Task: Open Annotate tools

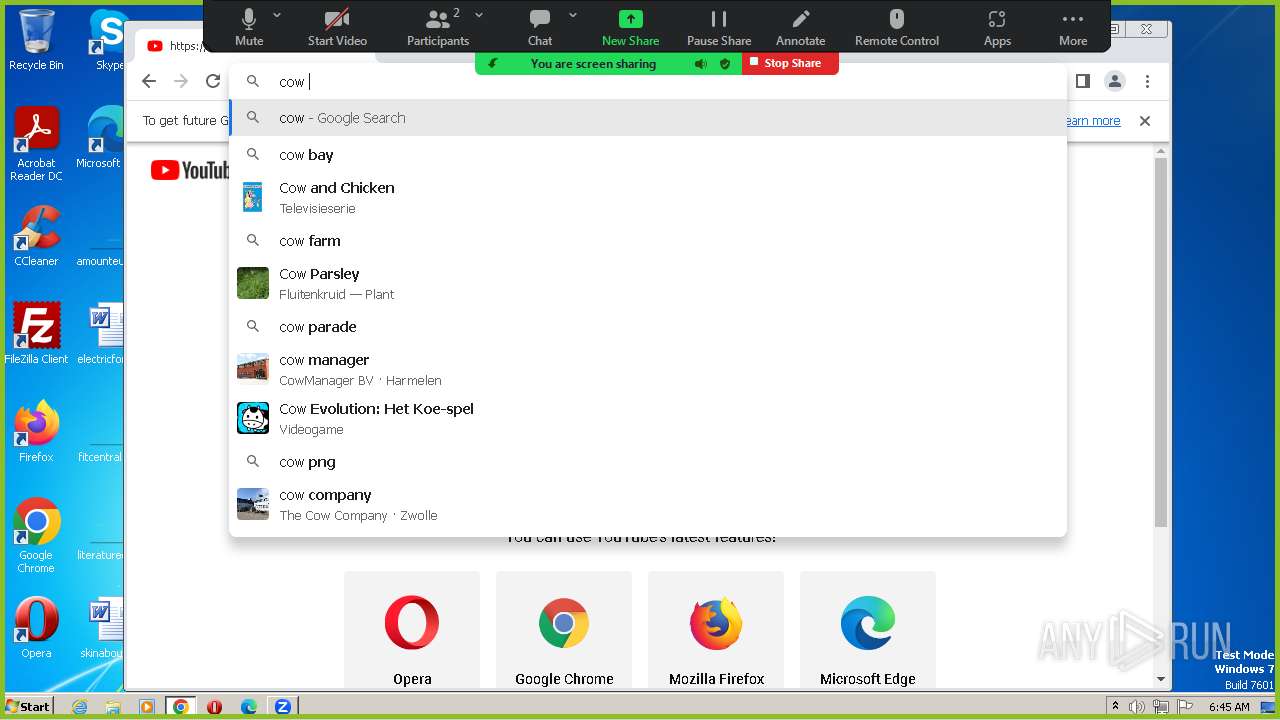Action: [801, 27]
